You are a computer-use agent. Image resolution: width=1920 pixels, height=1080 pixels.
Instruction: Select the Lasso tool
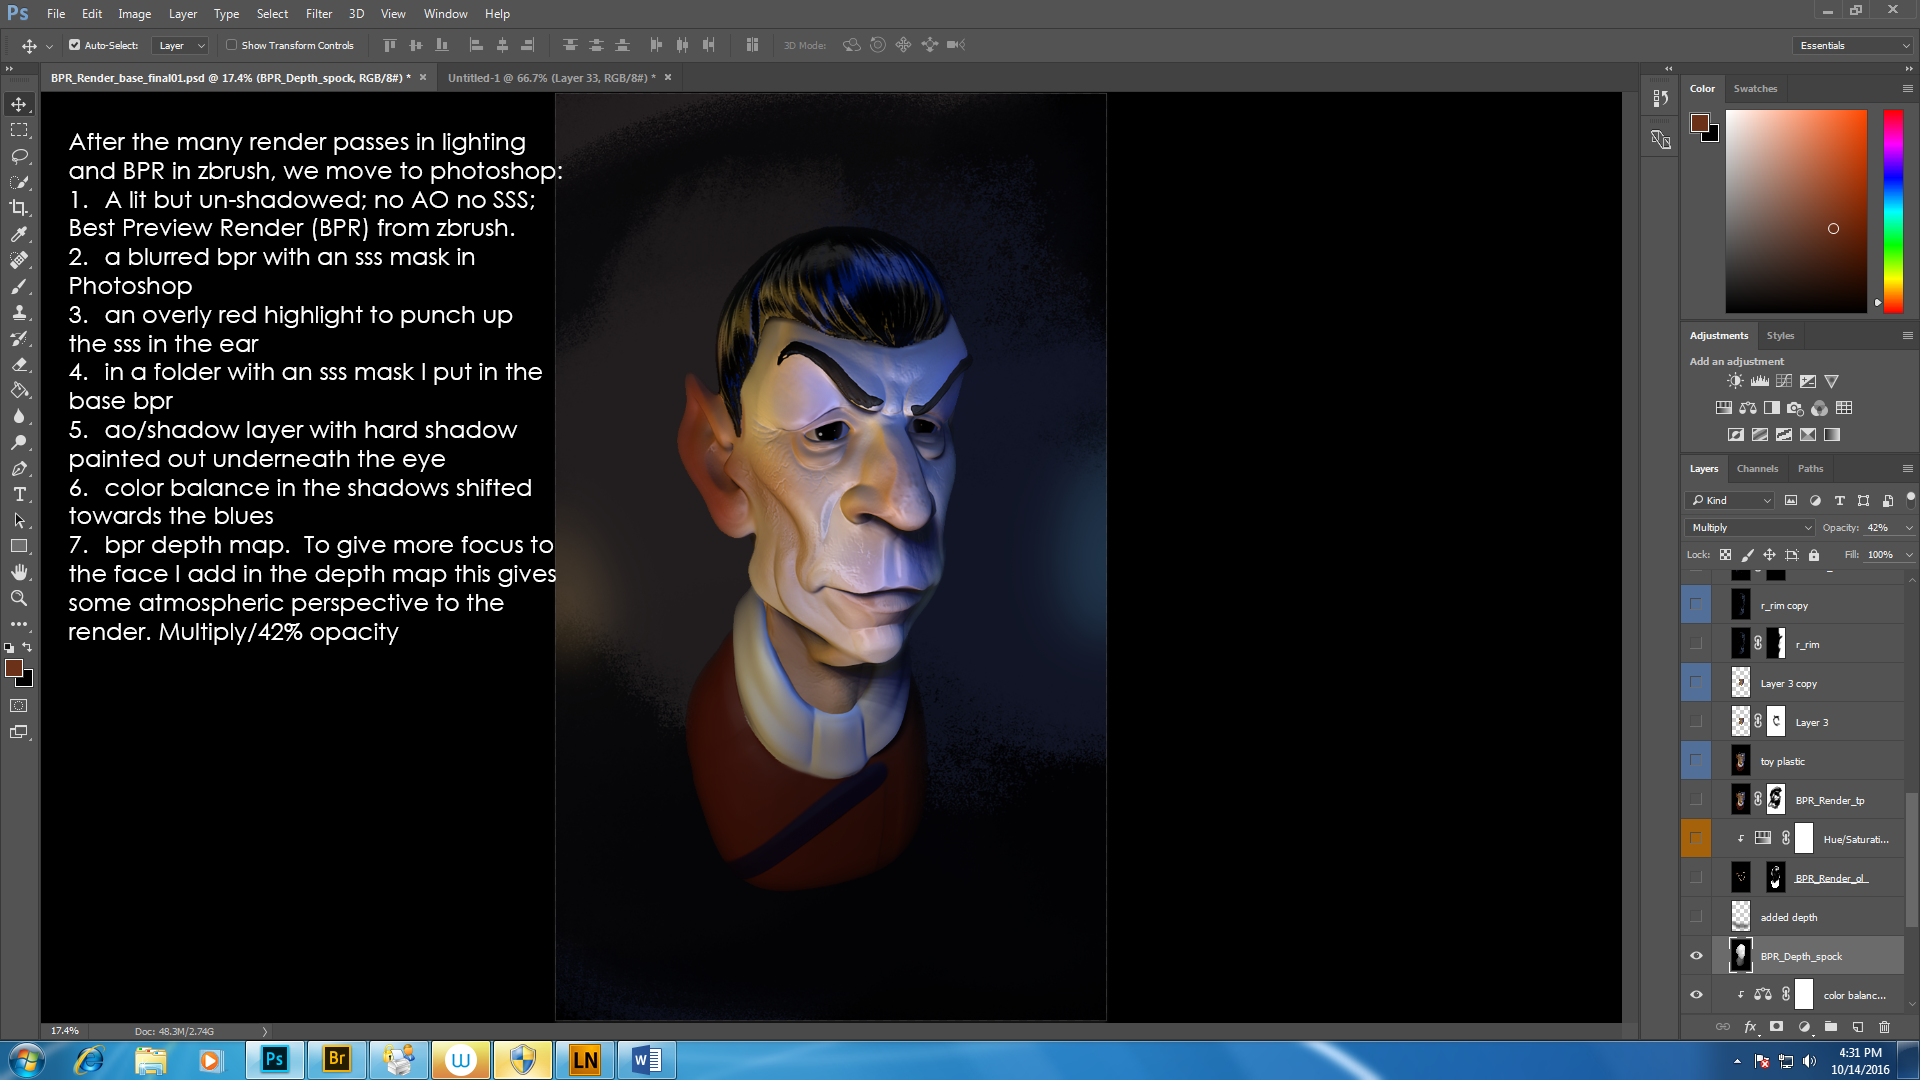19,156
